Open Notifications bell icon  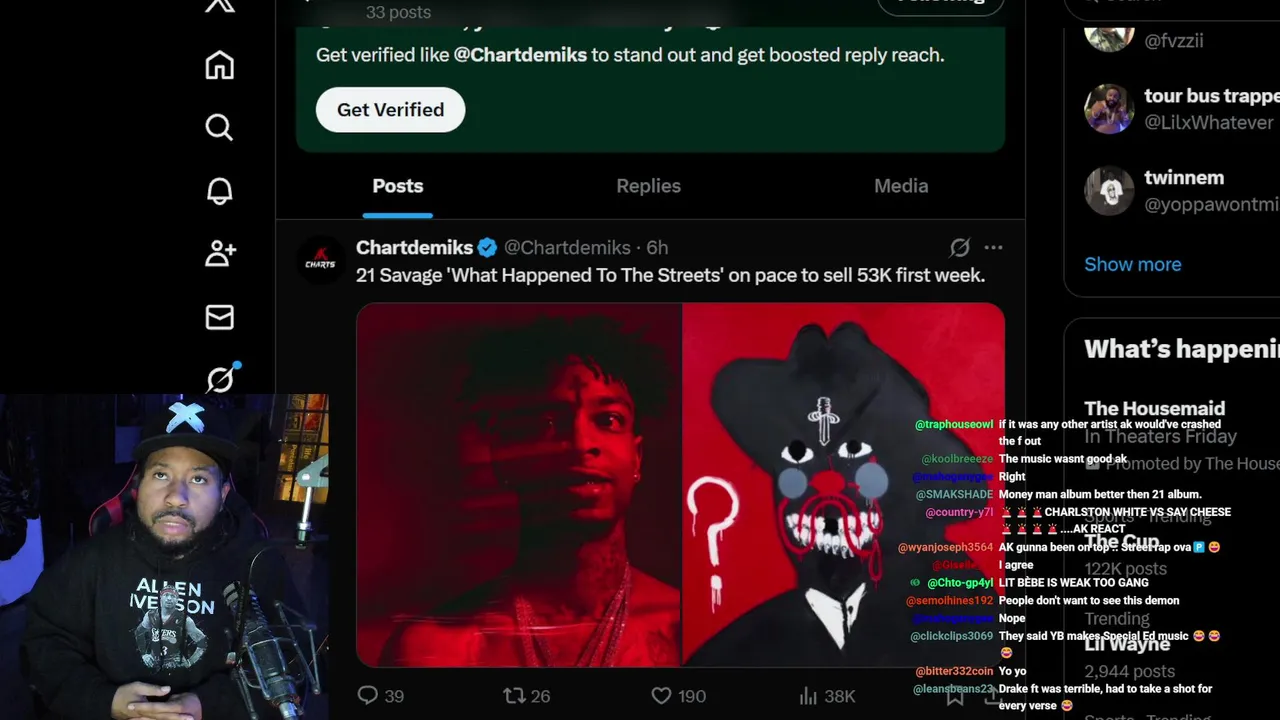[219, 191]
